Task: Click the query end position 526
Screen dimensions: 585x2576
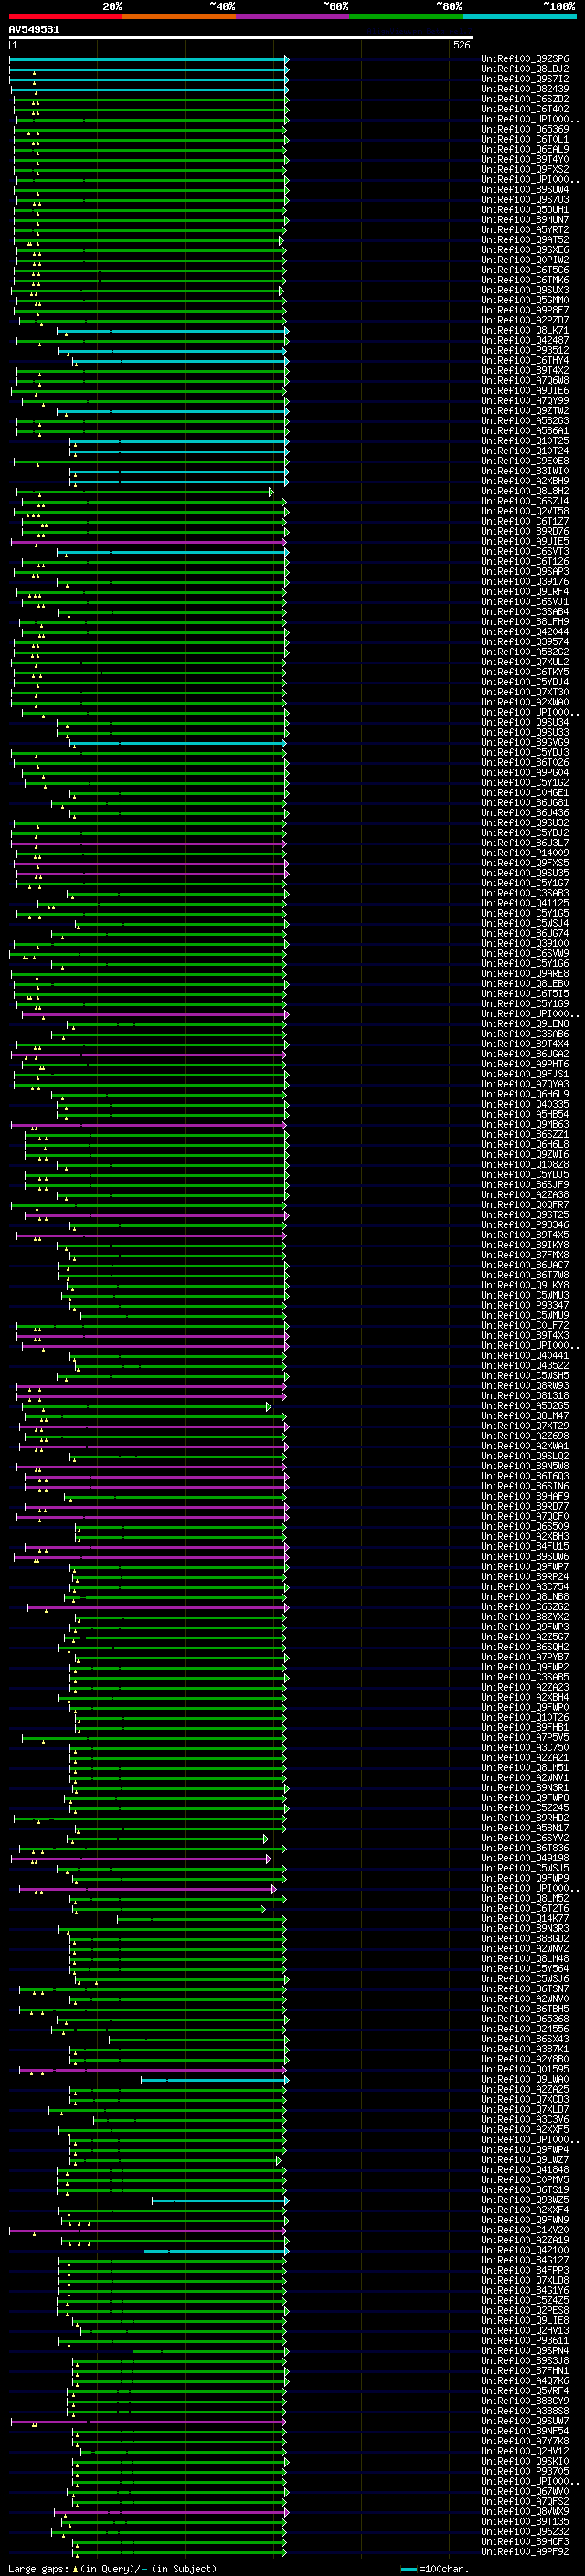Action: (461, 45)
